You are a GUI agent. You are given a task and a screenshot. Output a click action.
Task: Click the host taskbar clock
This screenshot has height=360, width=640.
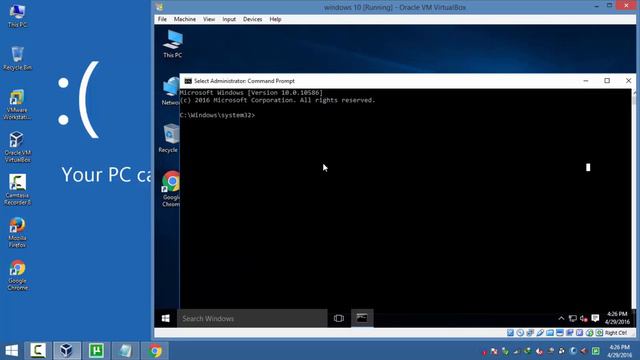point(619,351)
